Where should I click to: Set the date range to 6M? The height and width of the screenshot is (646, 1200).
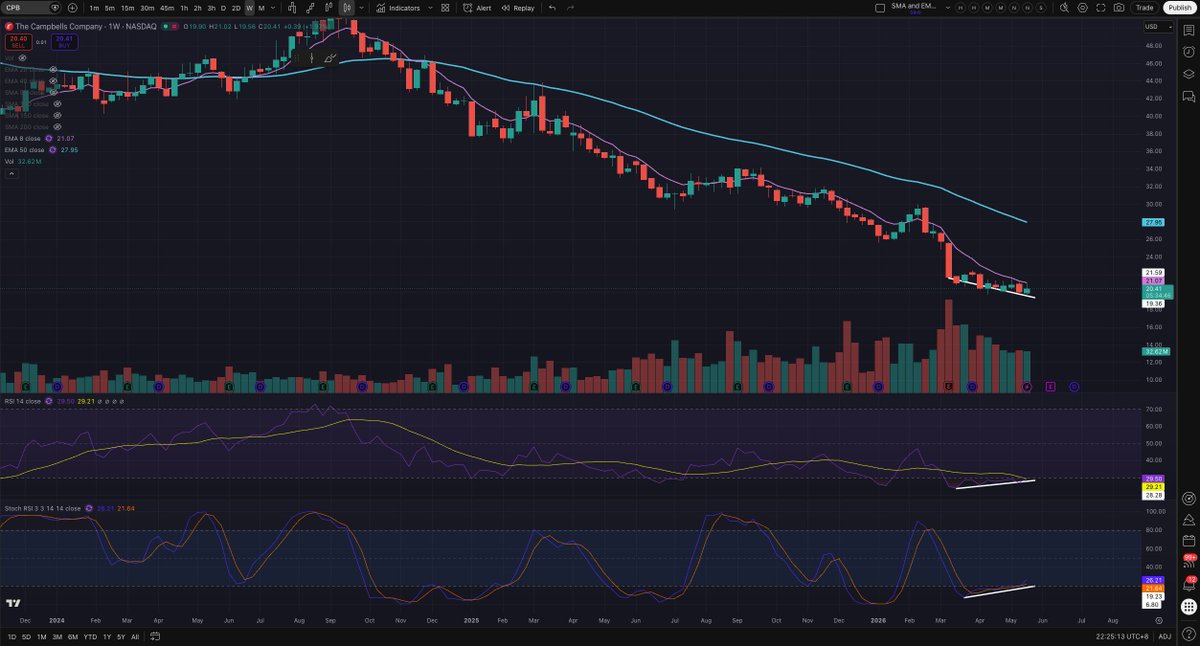[x=75, y=637]
